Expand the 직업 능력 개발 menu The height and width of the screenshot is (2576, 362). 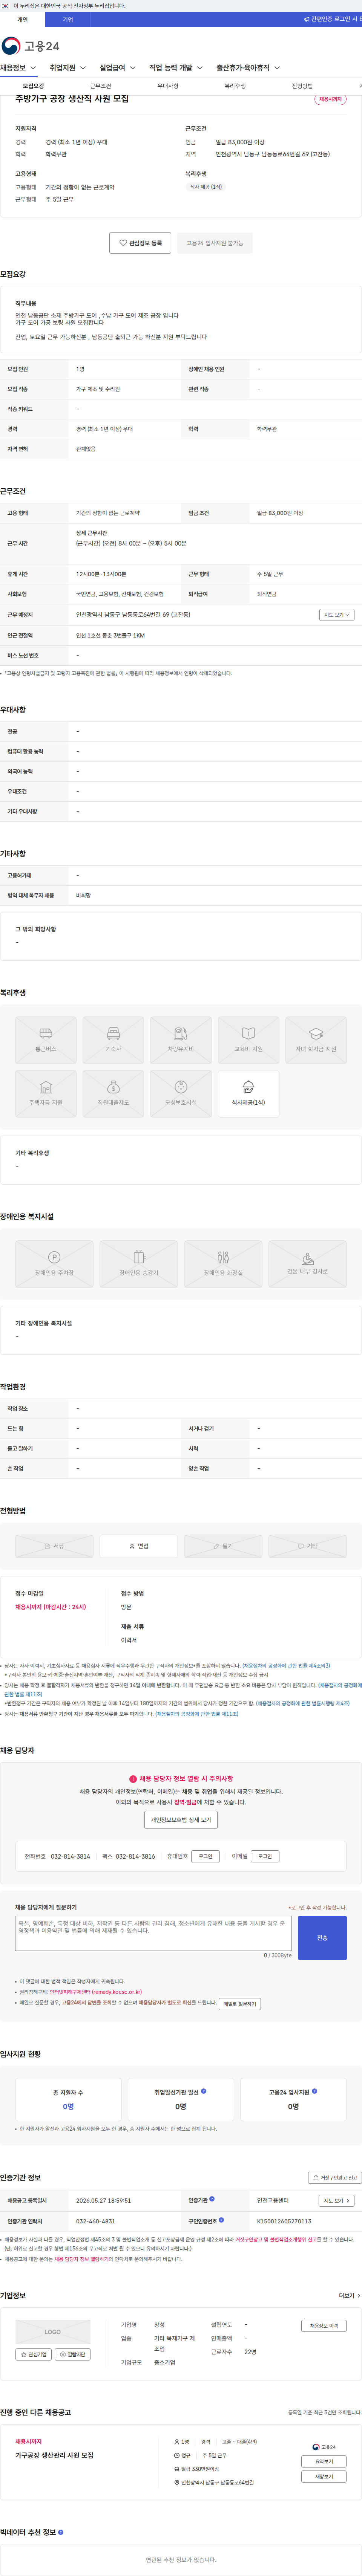coord(176,68)
